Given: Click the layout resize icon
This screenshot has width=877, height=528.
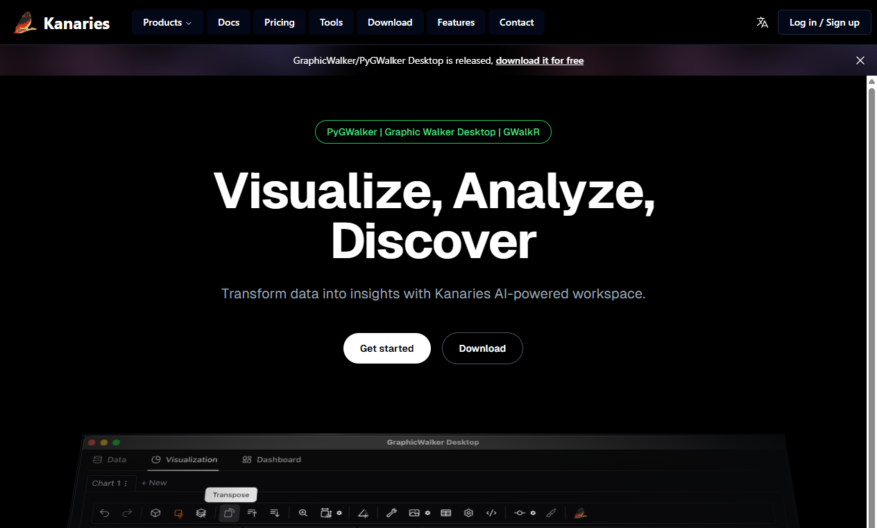Looking at the screenshot, I should point(326,513).
